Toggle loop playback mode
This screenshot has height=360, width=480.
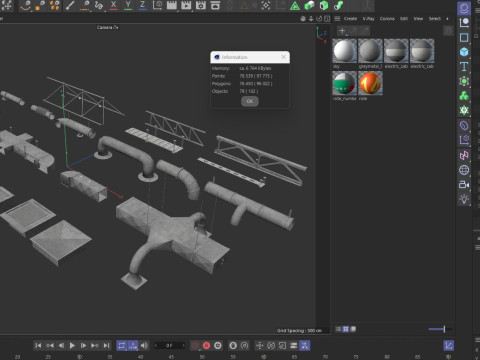tap(122, 346)
